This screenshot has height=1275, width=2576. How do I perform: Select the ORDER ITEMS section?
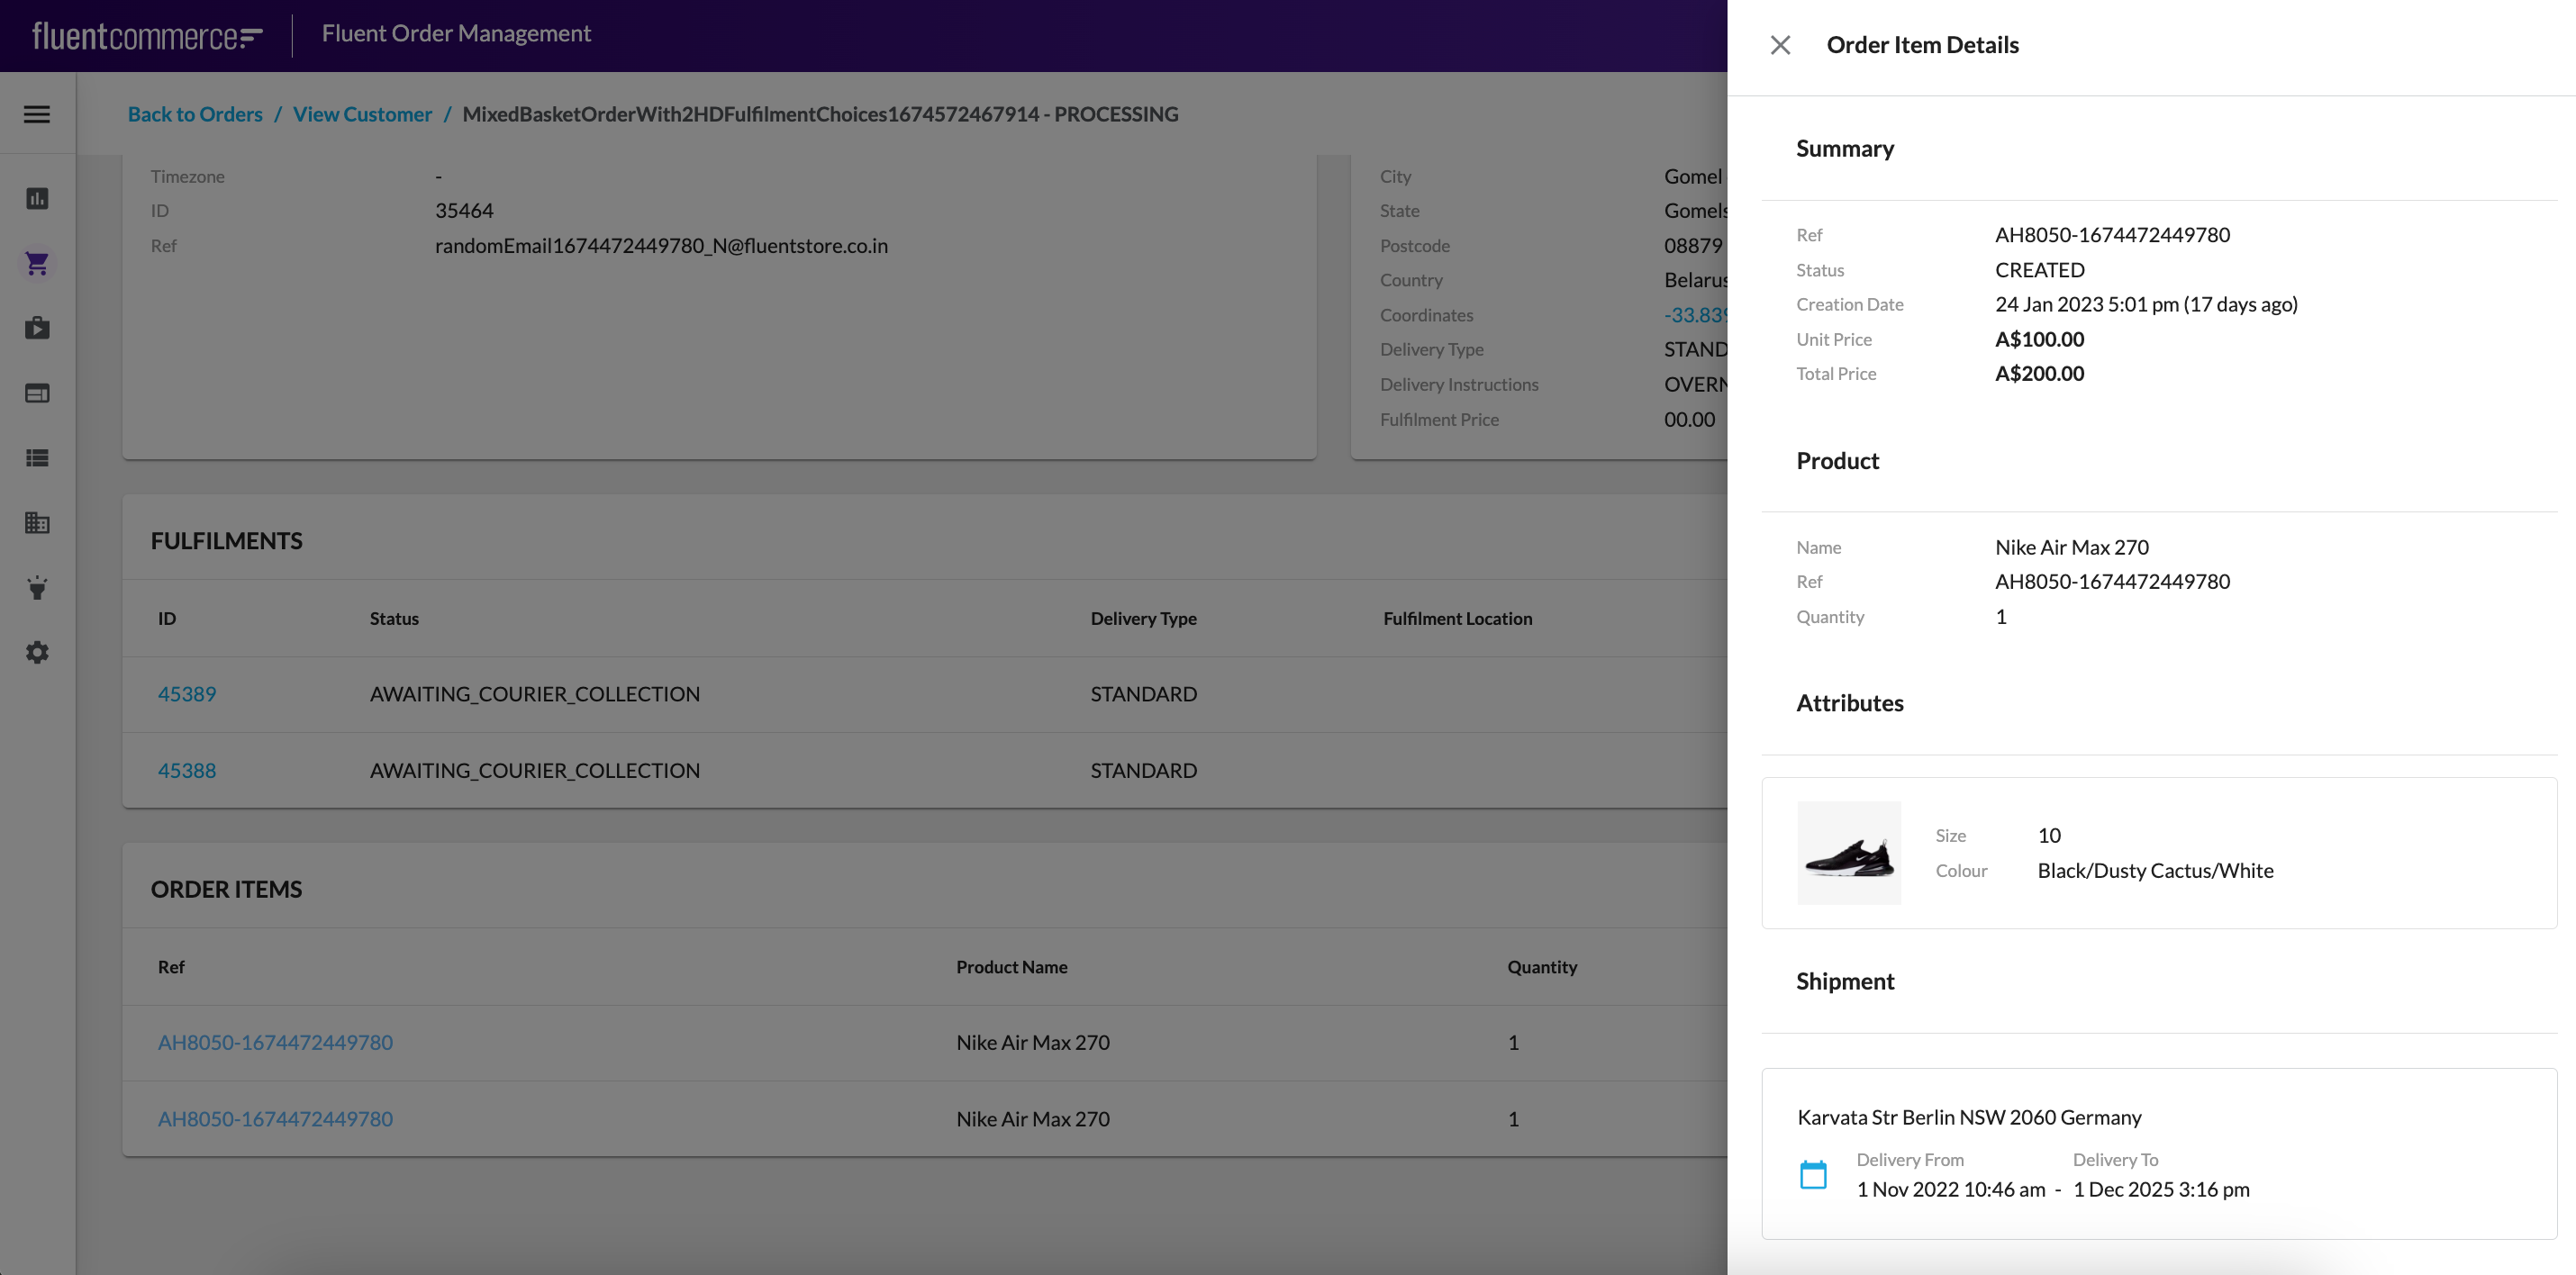pos(225,891)
